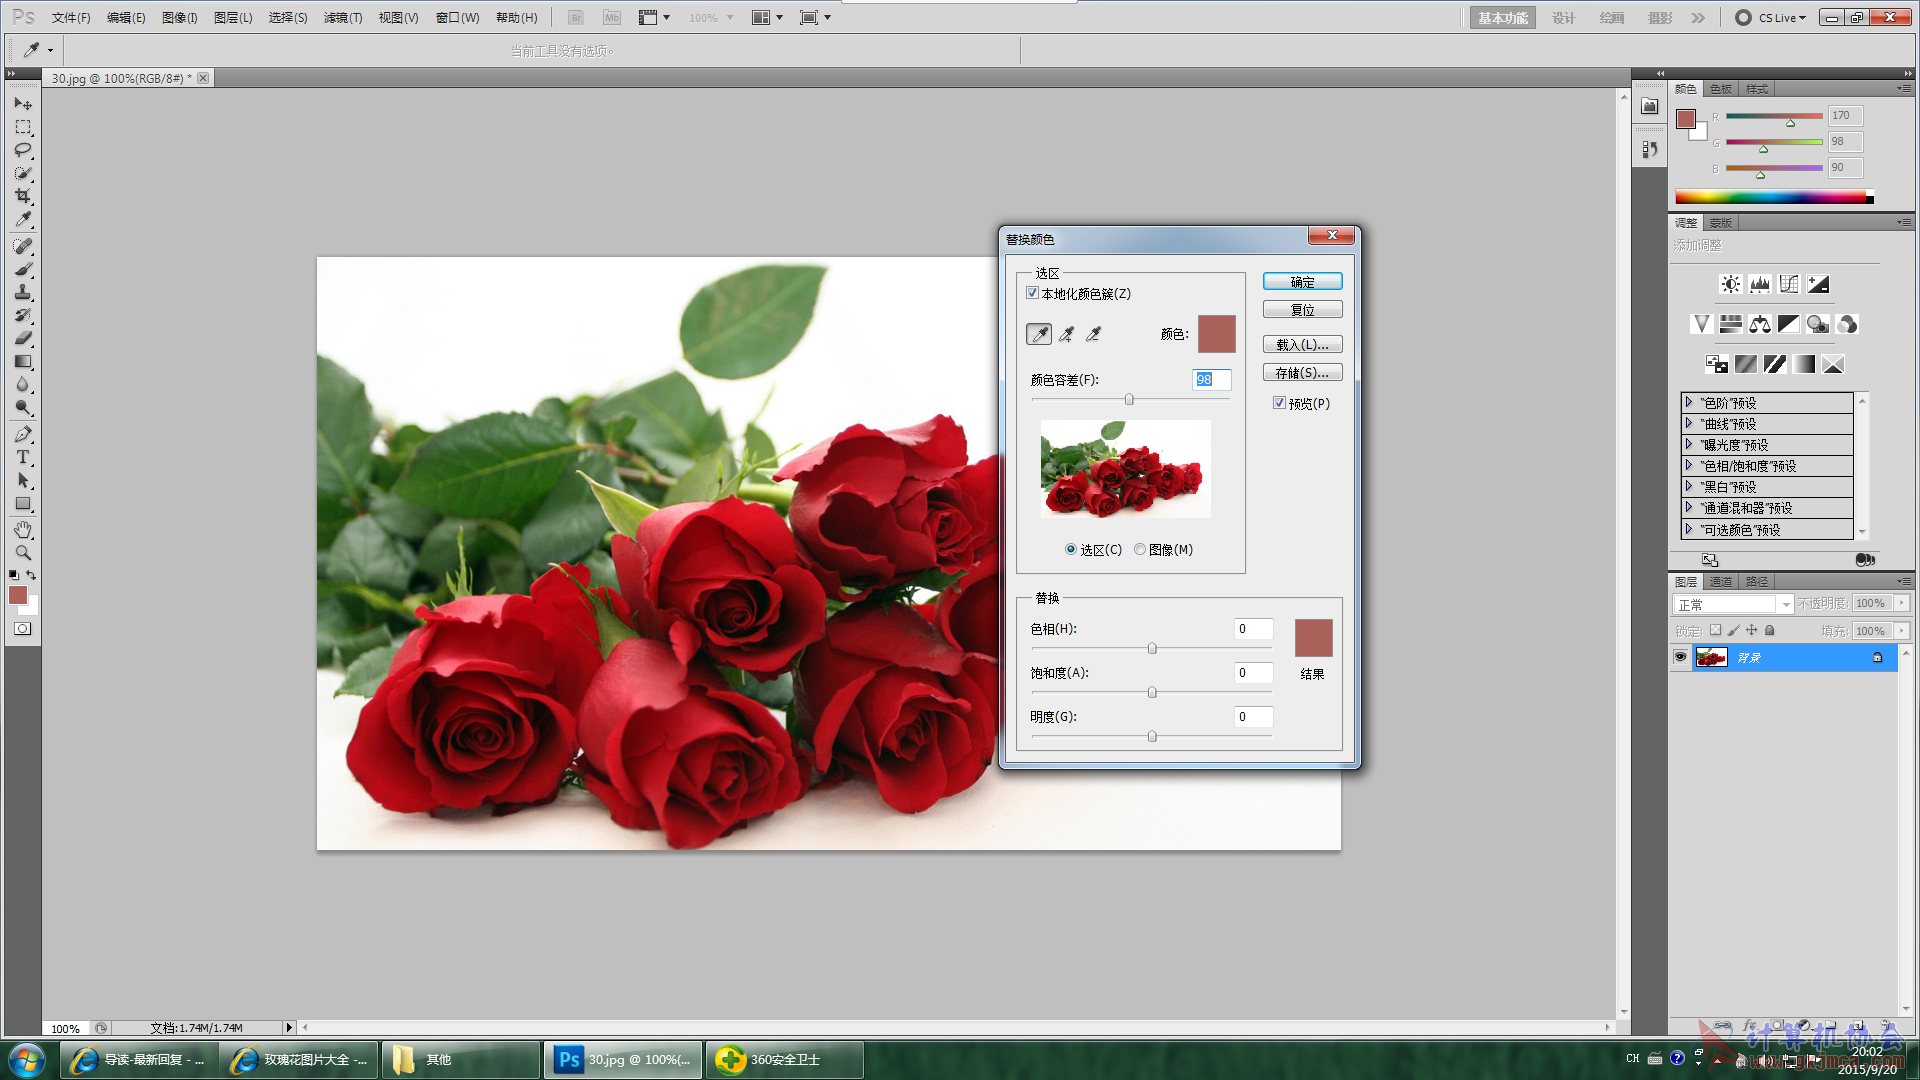Toggle lock transparent pixels icon

pos(1716,630)
